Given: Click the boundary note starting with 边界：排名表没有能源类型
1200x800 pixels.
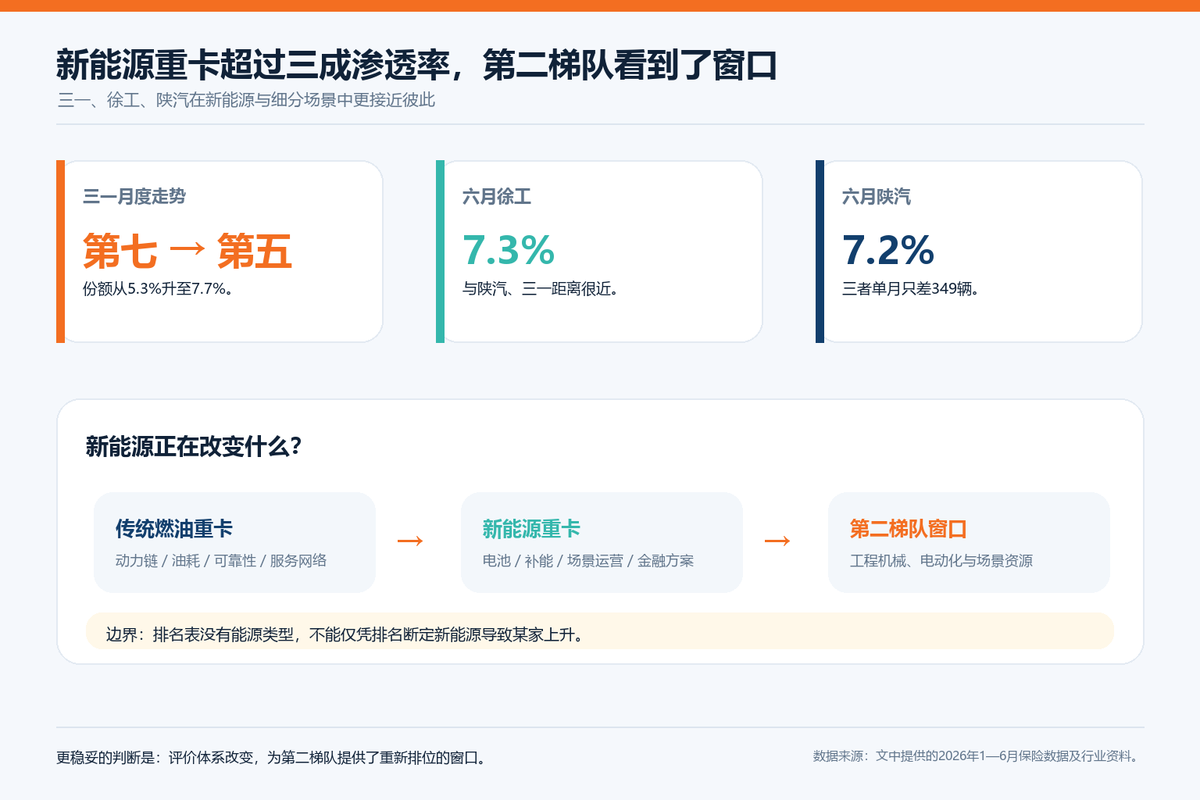Looking at the screenshot, I should click(600, 633).
